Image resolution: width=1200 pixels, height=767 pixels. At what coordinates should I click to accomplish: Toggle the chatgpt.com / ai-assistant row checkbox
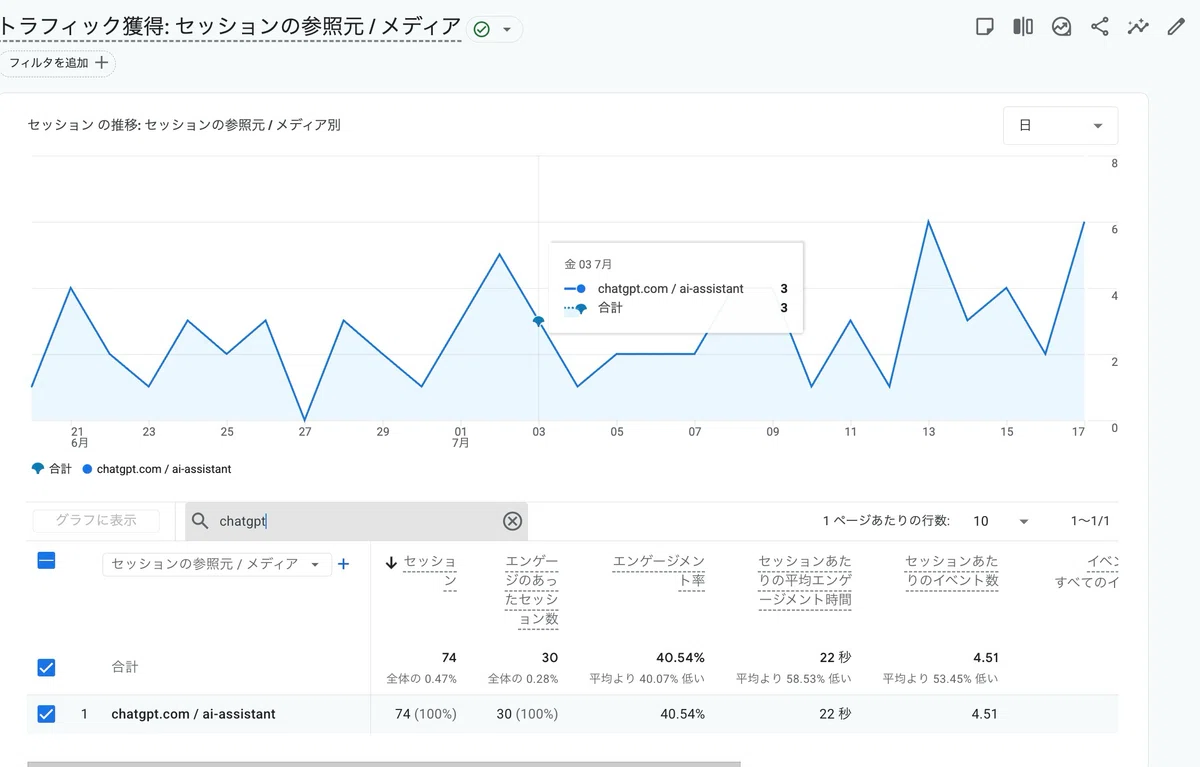46,714
